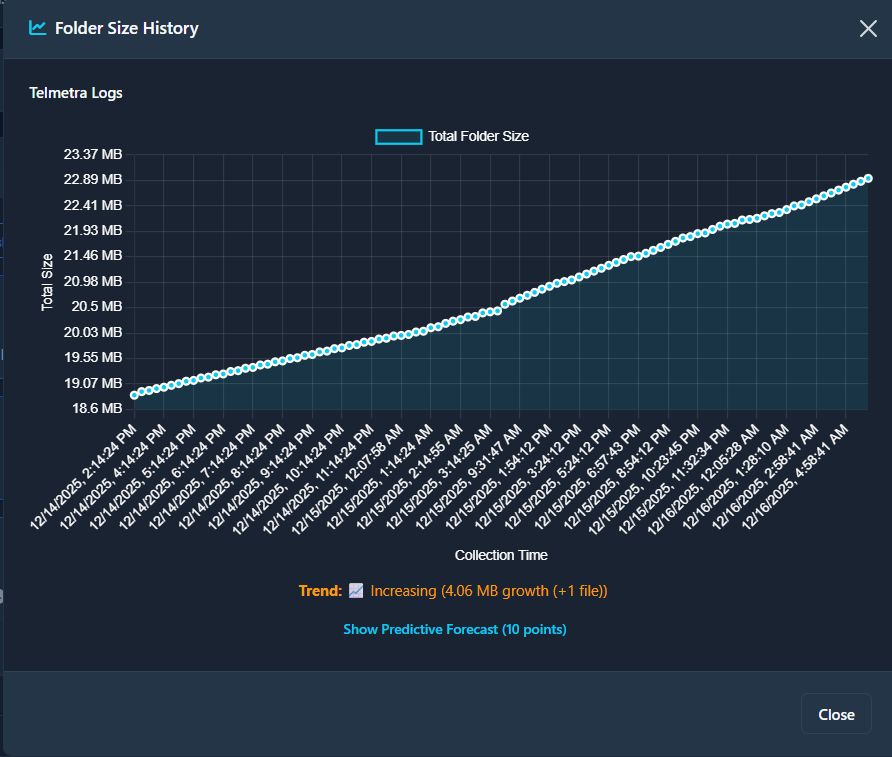The height and width of the screenshot is (757, 892).
Task: Click the '12/16/2025, 12:05:28 AM' x-axis label
Action: (x=703, y=479)
